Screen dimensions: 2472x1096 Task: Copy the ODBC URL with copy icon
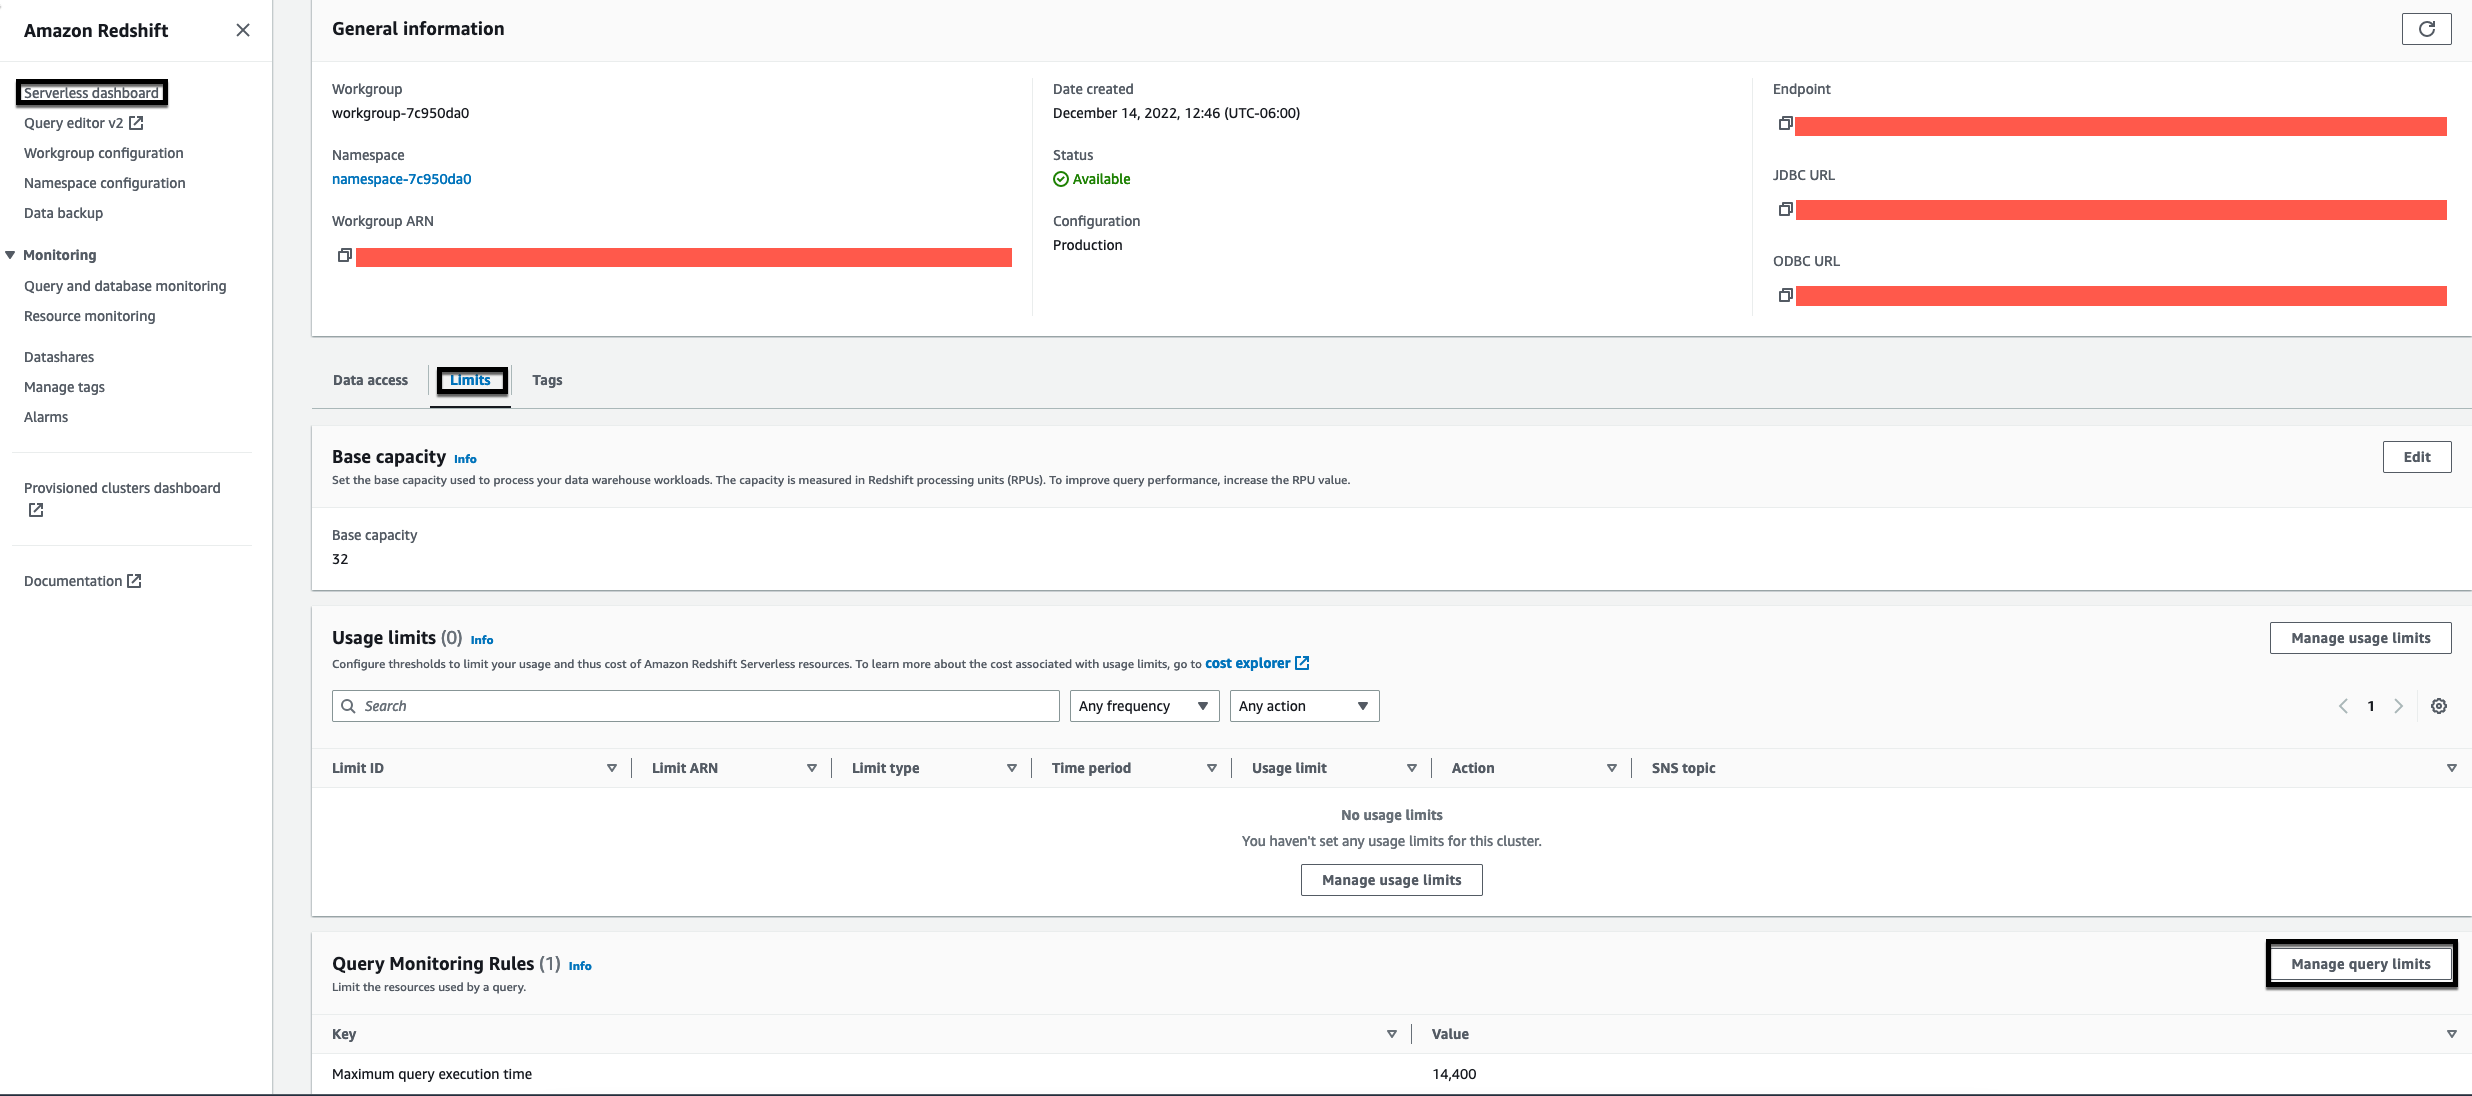click(x=1785, y=296)
